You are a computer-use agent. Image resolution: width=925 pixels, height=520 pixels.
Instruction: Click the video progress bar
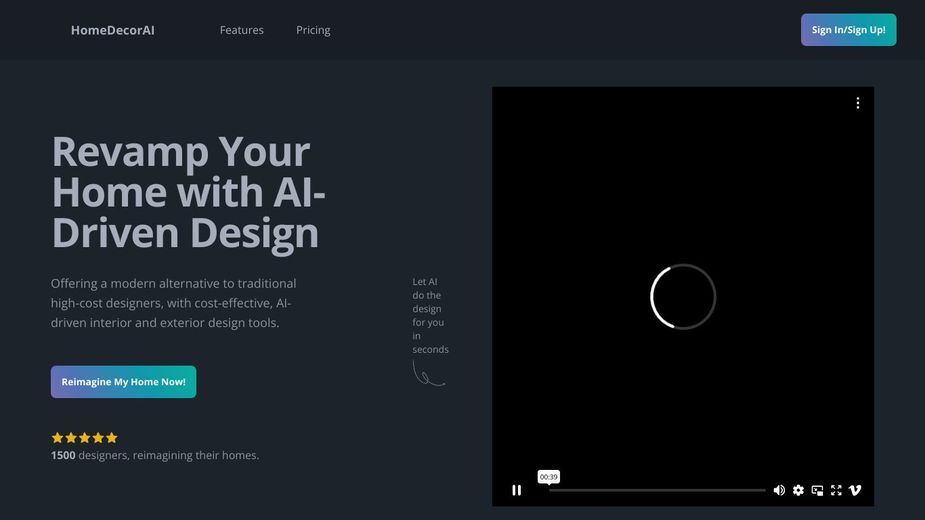click(x=657, y=490)
